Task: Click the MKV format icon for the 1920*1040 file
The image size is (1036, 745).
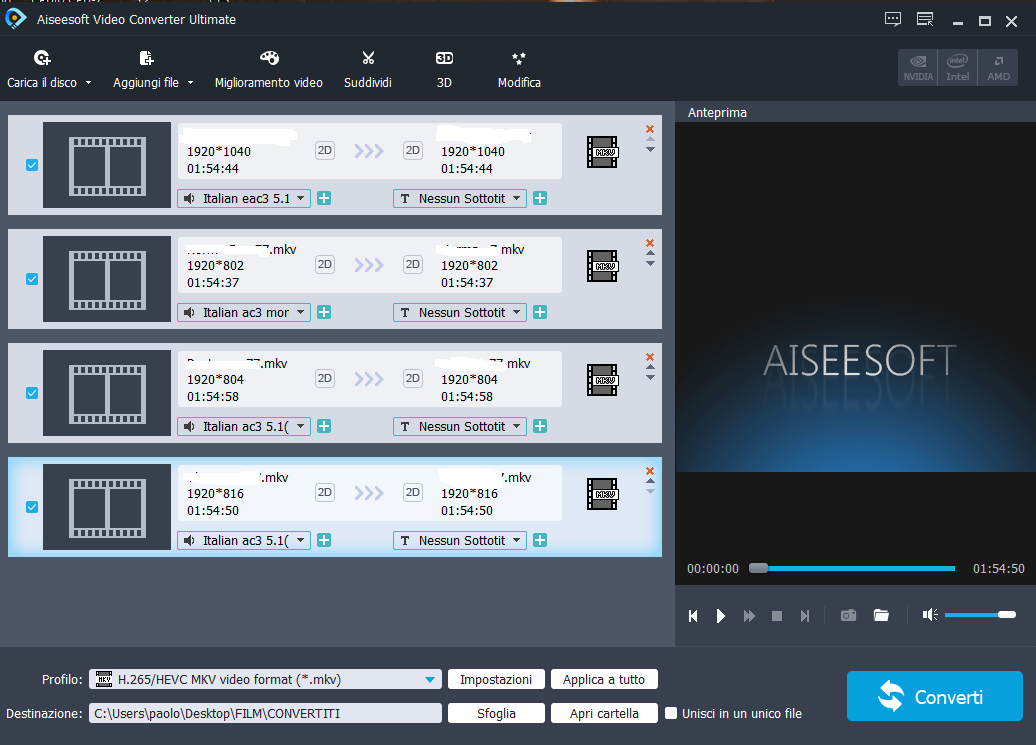Action: (602, 152)
